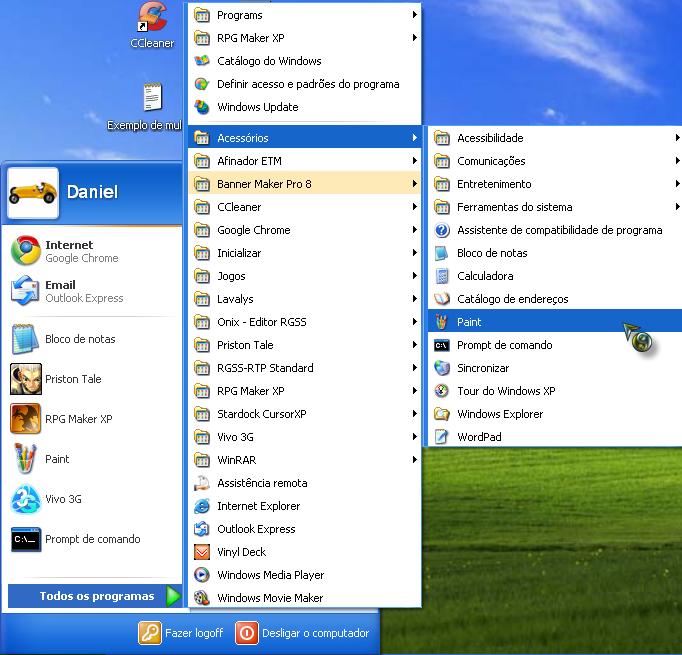
Task: Open the Vivo 3G folder in programs list
Action: point(305,437)
